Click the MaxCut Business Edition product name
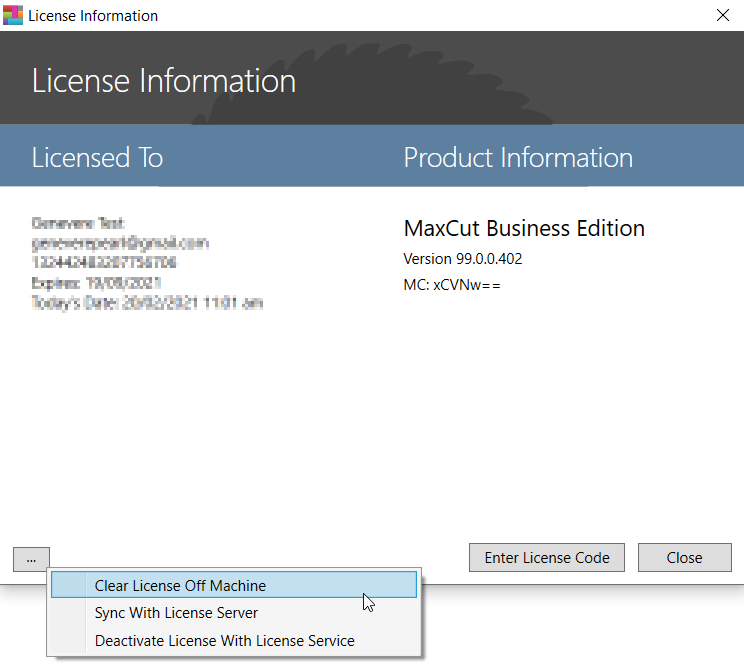The height and width of the screenshot is (666, 744). [x=523, y=228]
